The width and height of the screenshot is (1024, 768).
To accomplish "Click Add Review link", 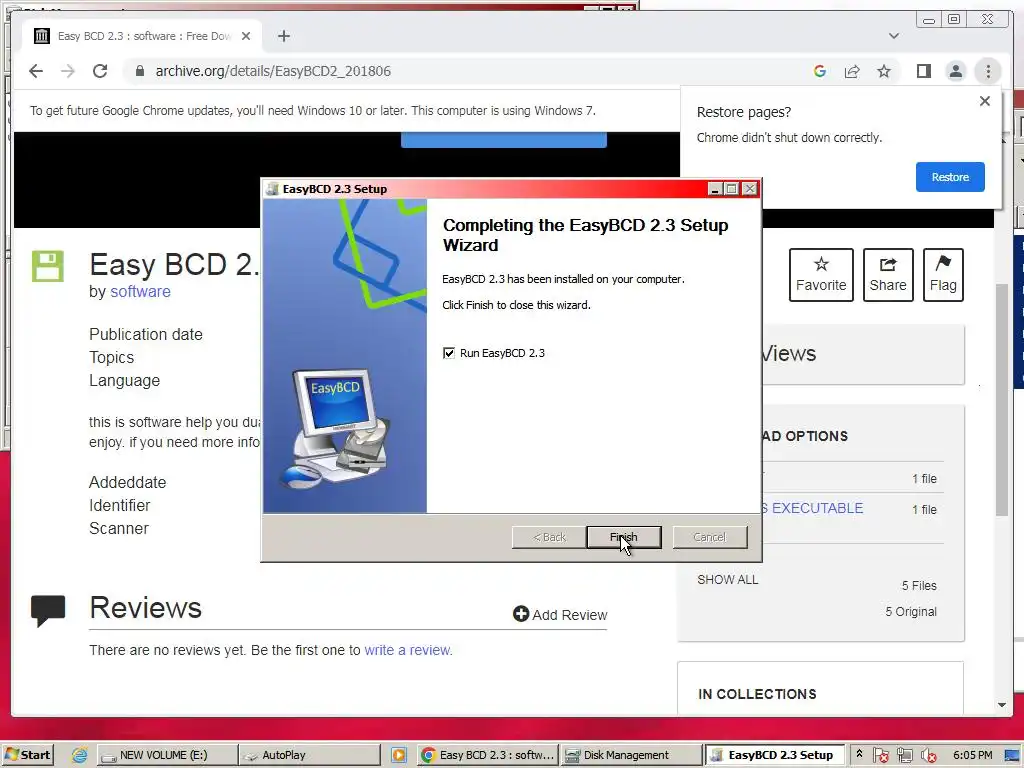I will (560, 615).
